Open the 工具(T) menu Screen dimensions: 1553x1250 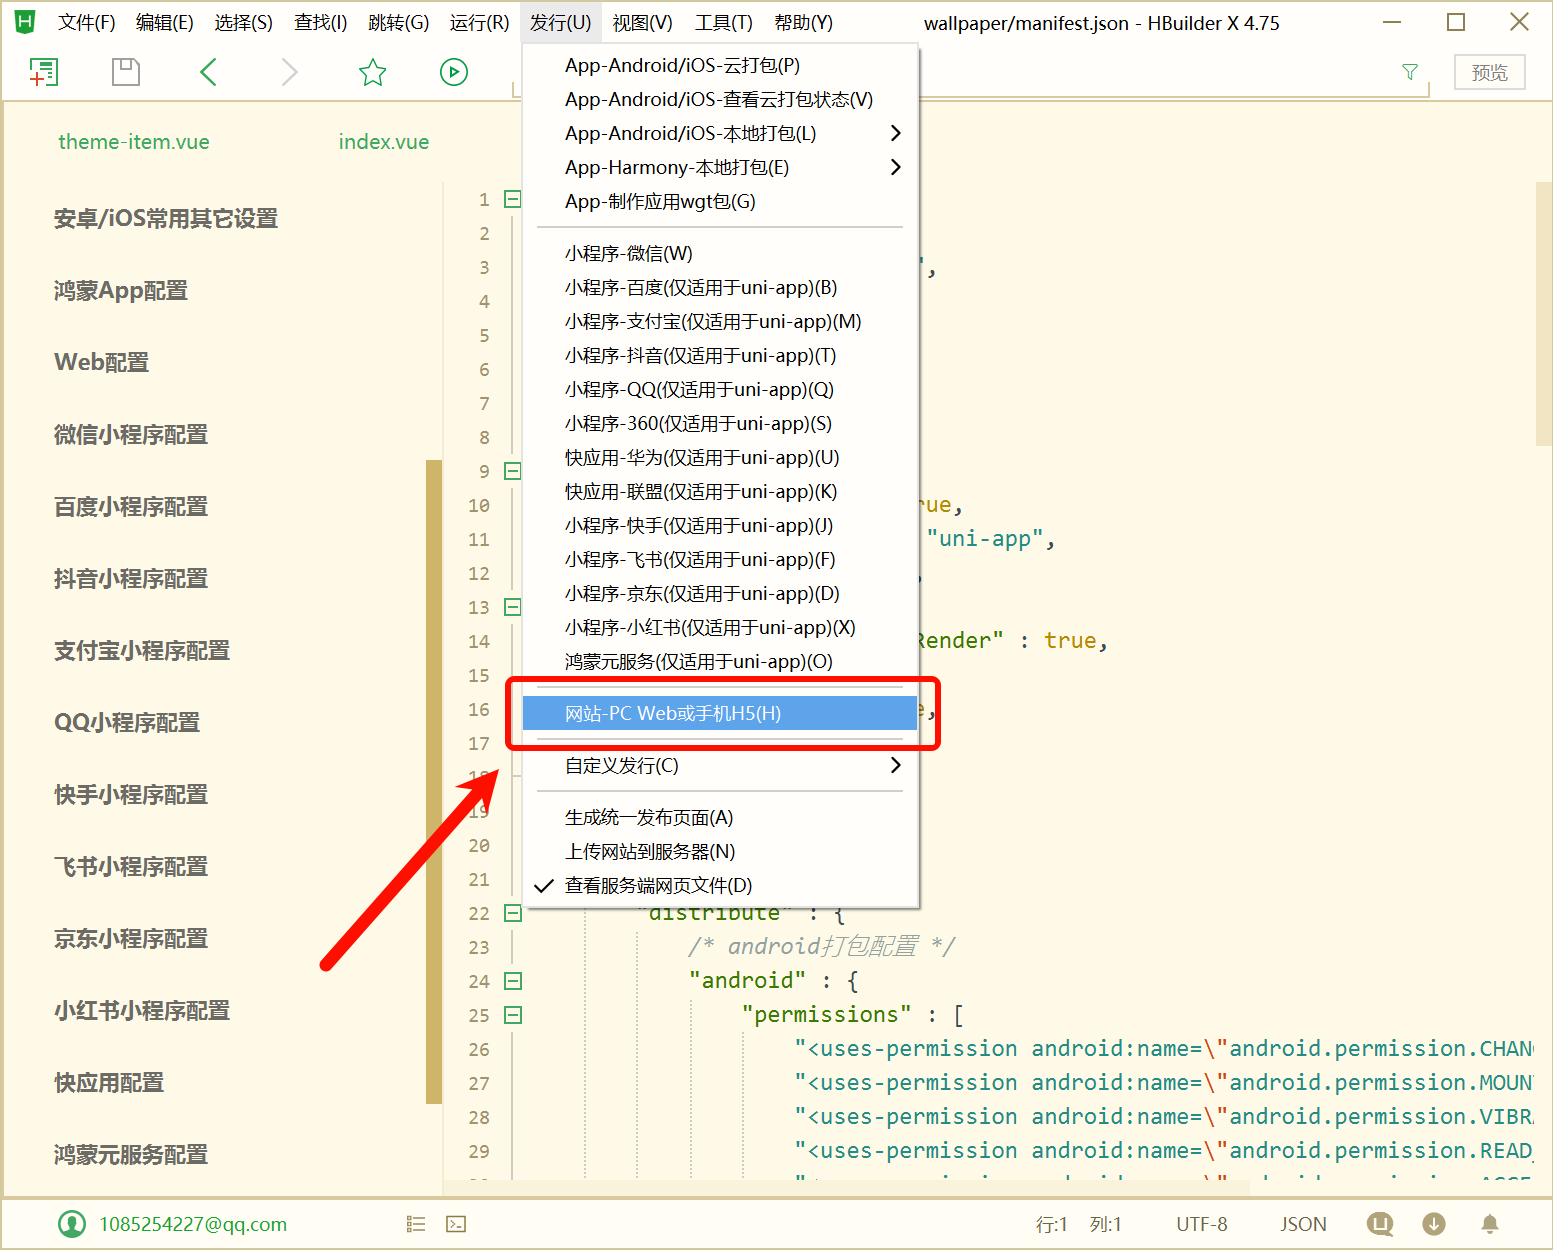pos(723,22)
